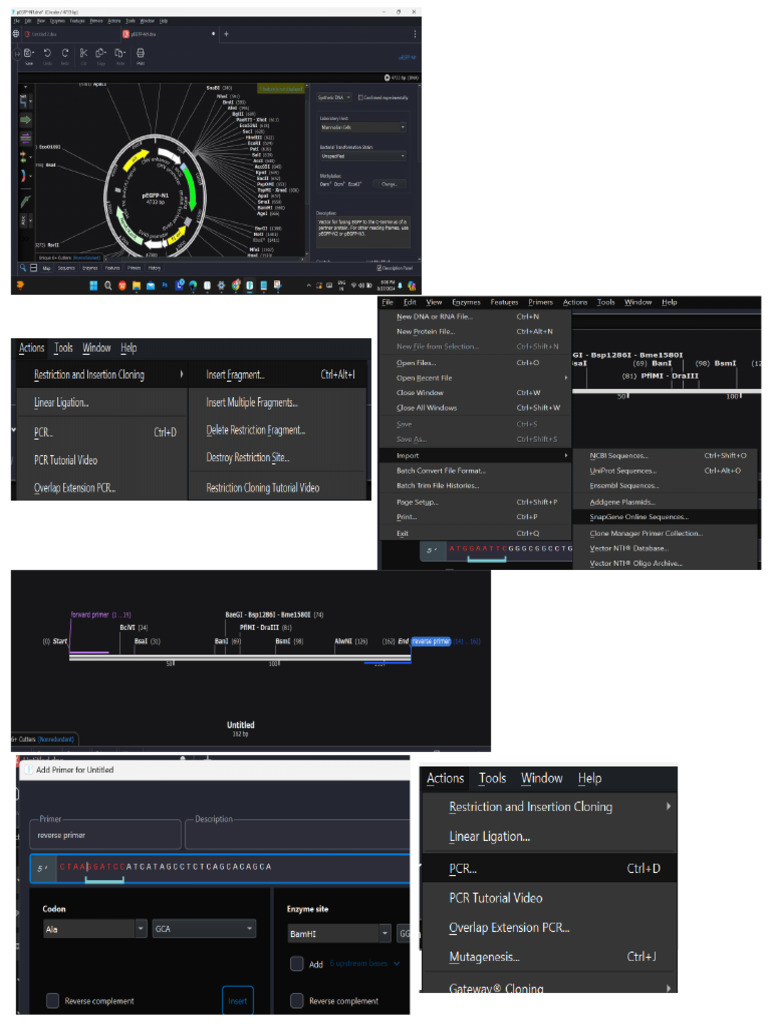
Task: Open the BamHI enzyme site dropdown
Action: pos(340,934)
